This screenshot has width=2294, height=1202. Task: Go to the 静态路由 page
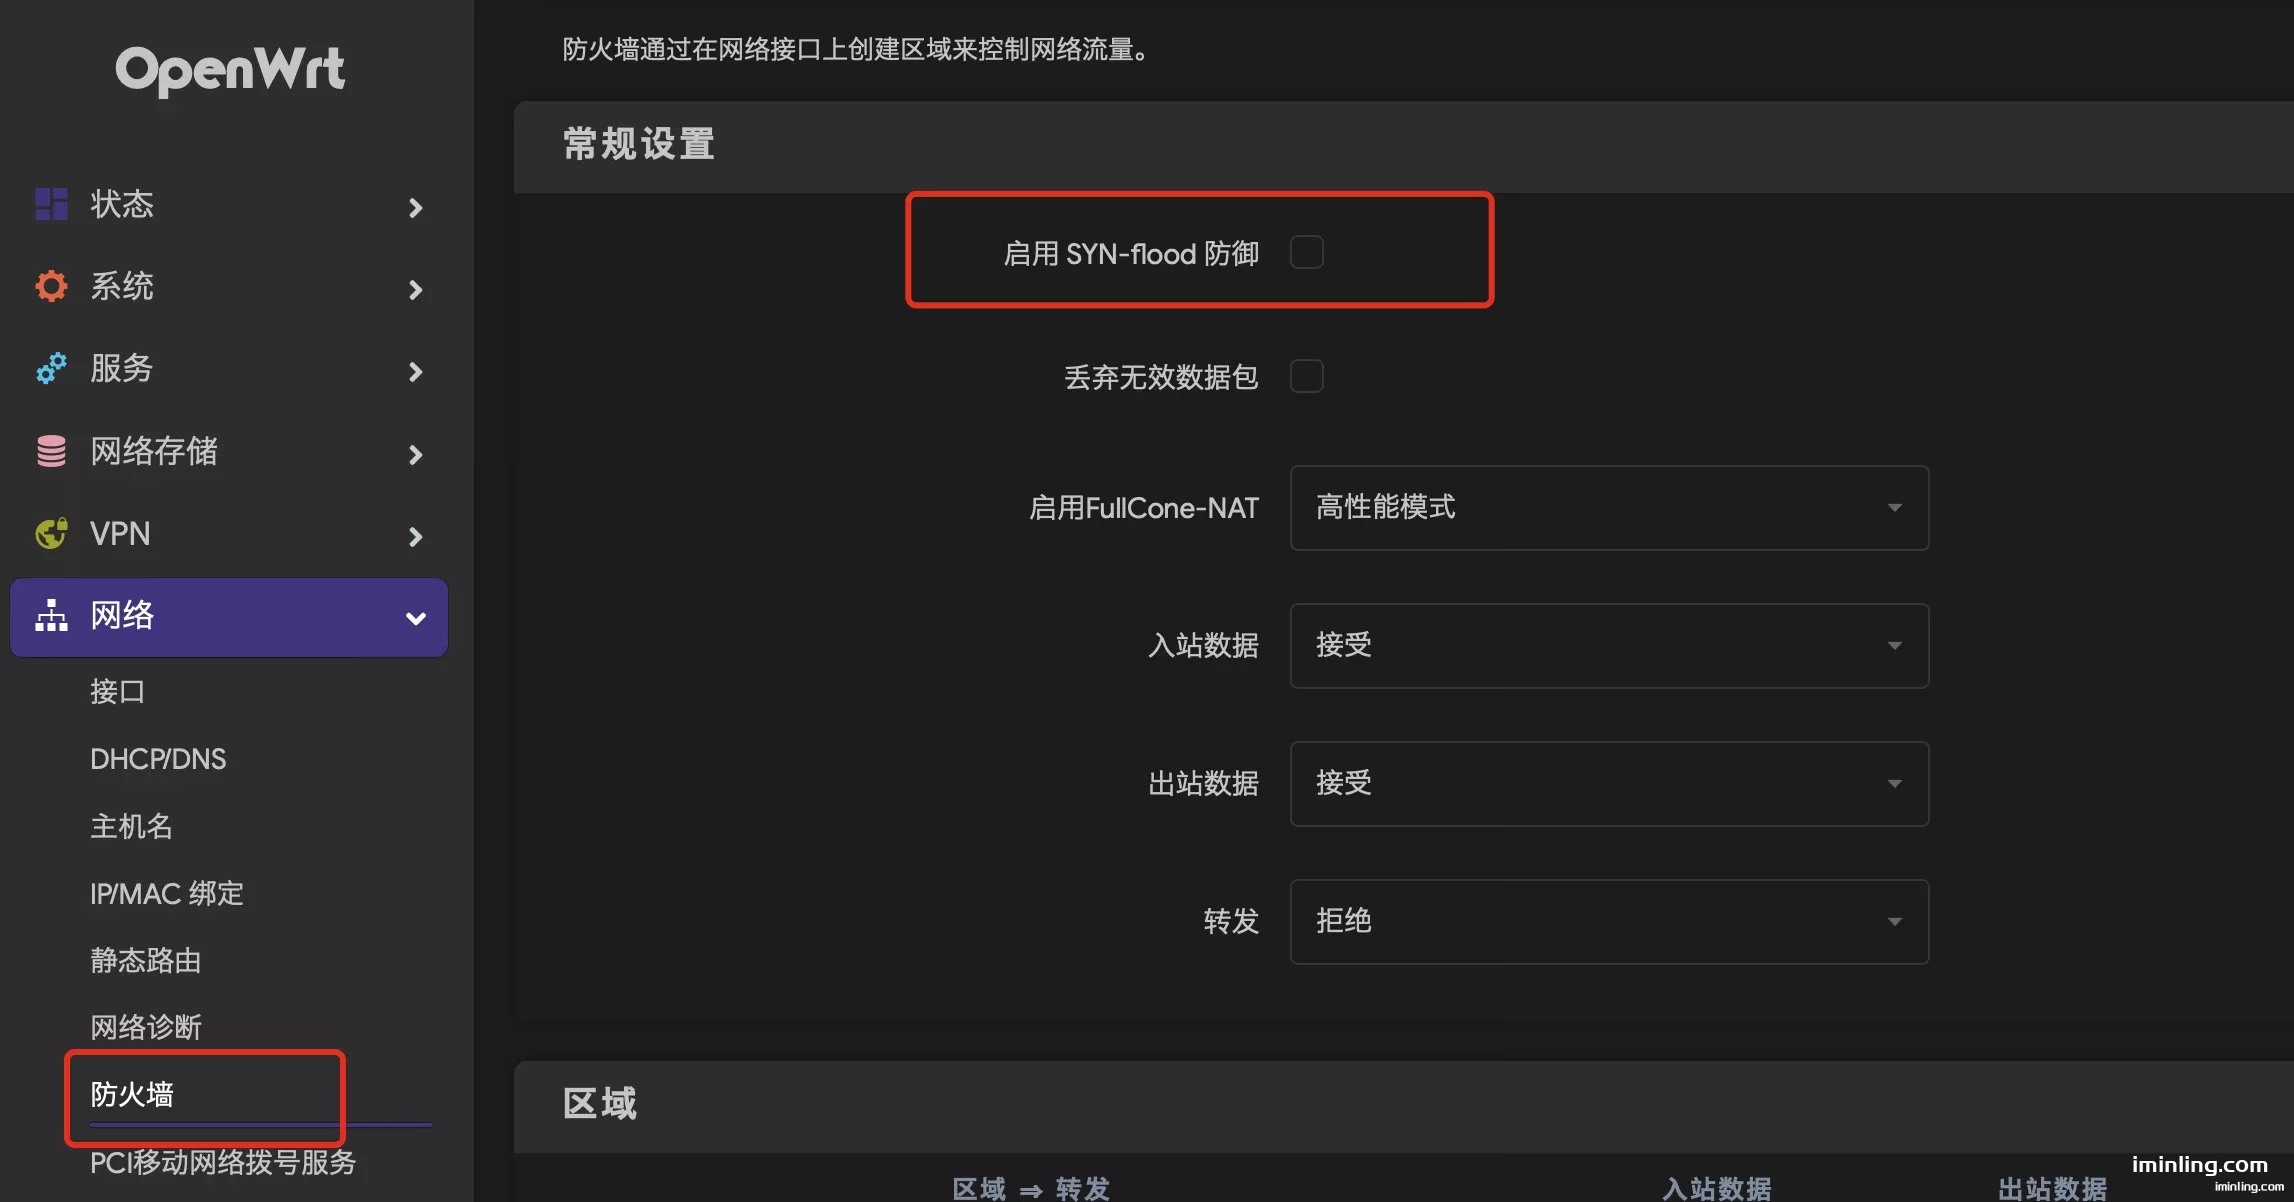click(146, 960)
